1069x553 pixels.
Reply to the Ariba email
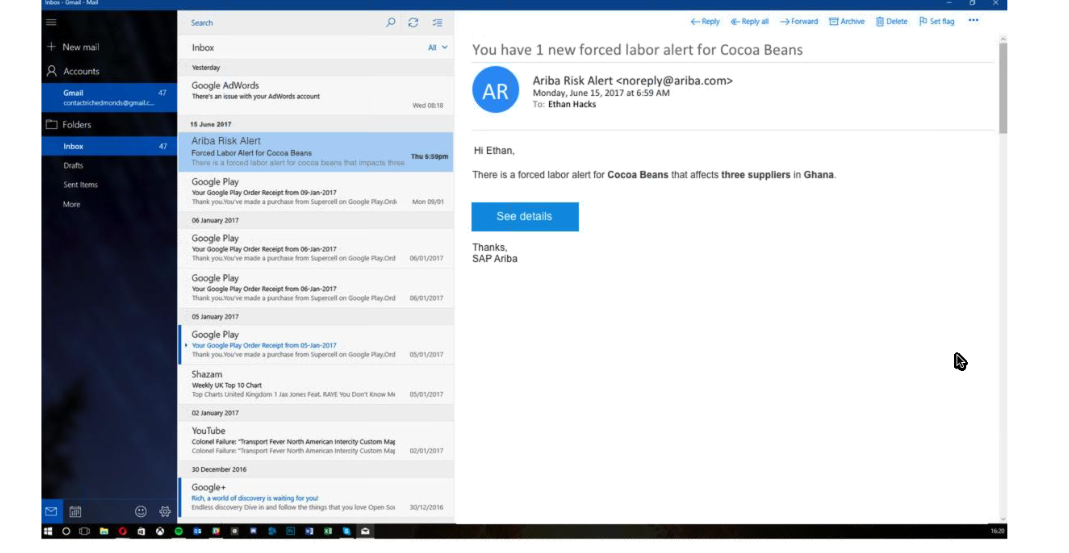click(705, 22)
